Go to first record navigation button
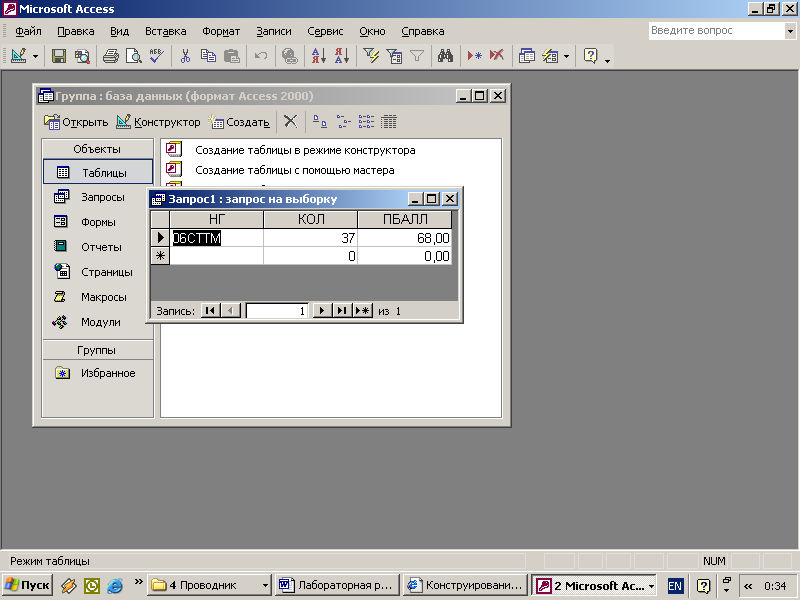Screen dimensions: 800x600 [211, 310]
